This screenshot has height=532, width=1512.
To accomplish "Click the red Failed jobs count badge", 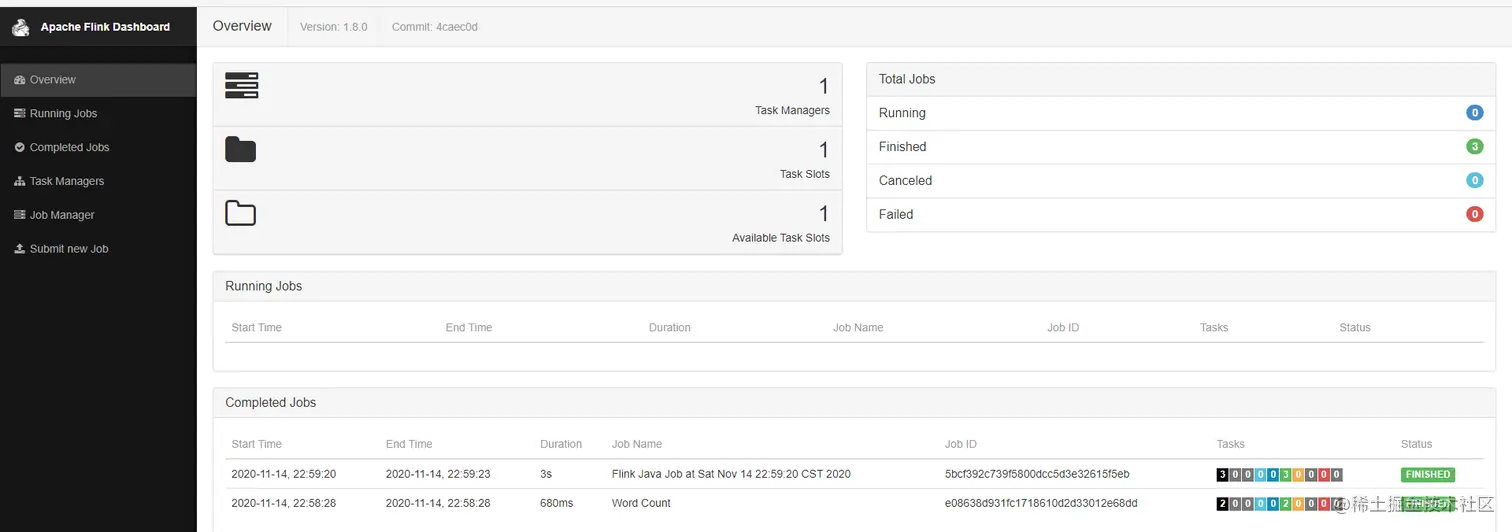I will coord(1474,214).
